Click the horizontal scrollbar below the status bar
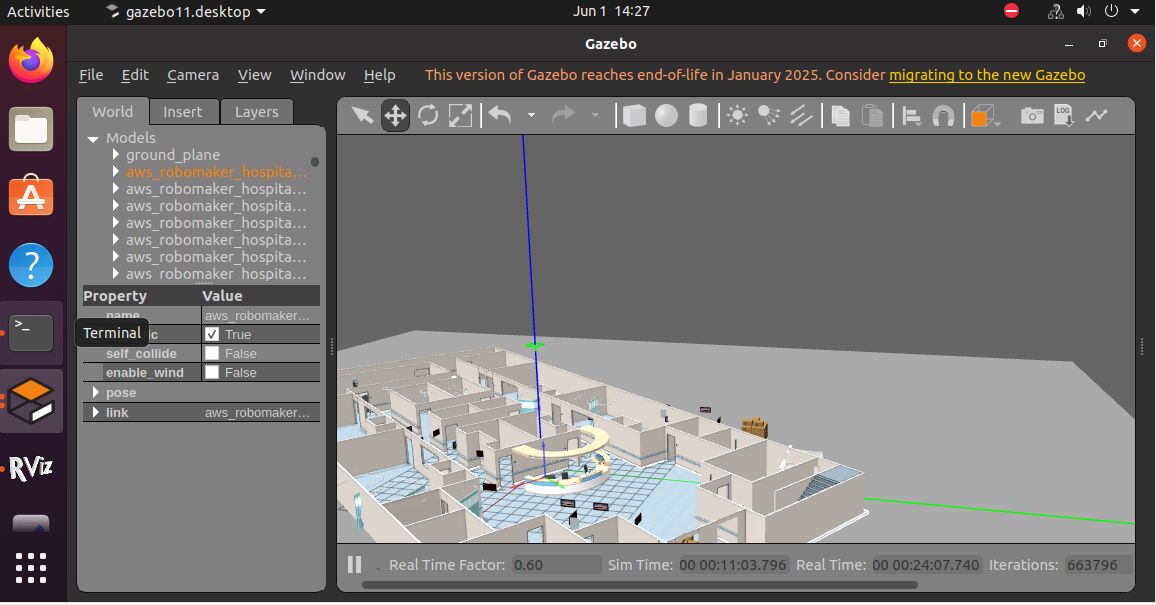This screenshot has width=1156, height=605. 640,585
